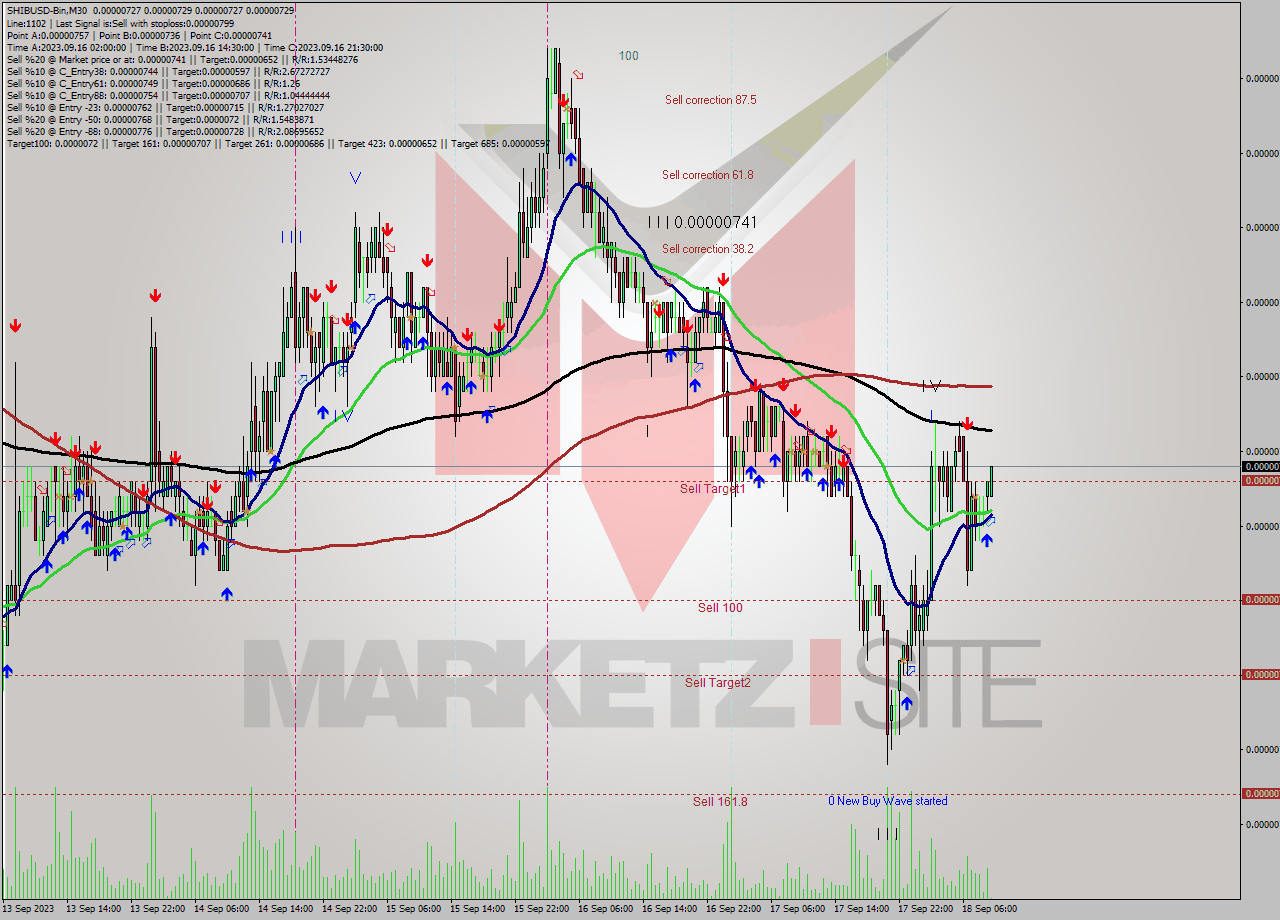Viewport: 1280px width, 920px height.
Task: Click the SHIBUSD-Bin,M30 symbol title line
Action: pos(150,9)
